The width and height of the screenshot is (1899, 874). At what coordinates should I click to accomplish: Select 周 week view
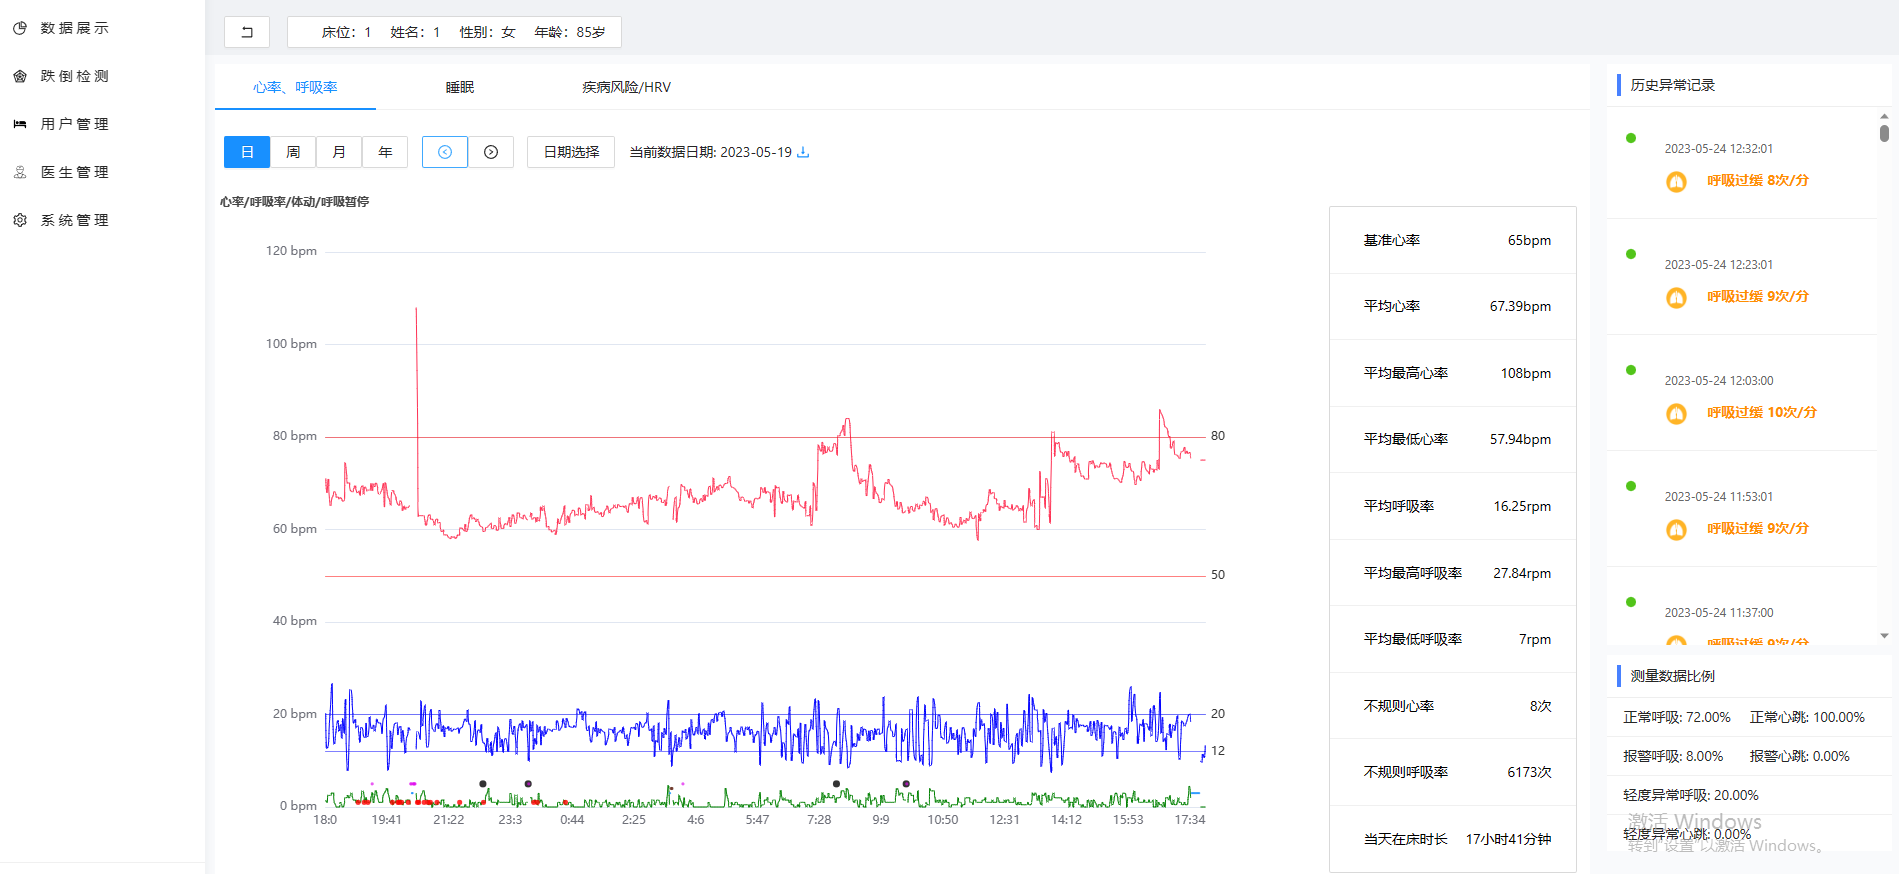(x=293, y=152)
